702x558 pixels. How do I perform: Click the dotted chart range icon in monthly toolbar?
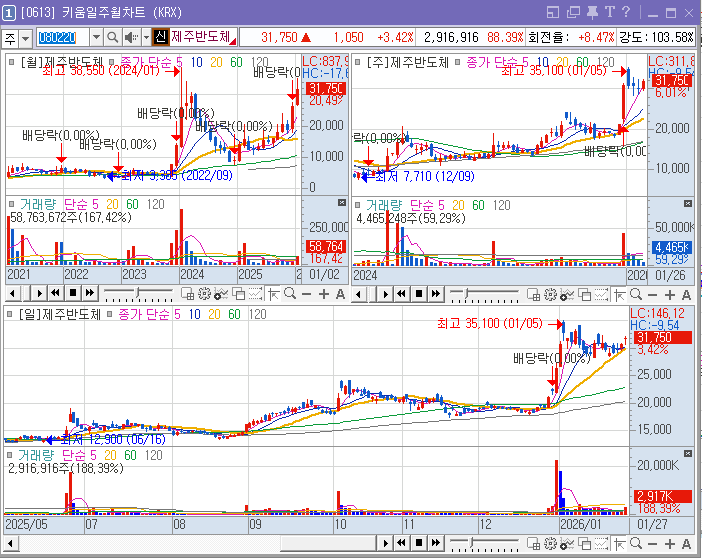(256, 294)
